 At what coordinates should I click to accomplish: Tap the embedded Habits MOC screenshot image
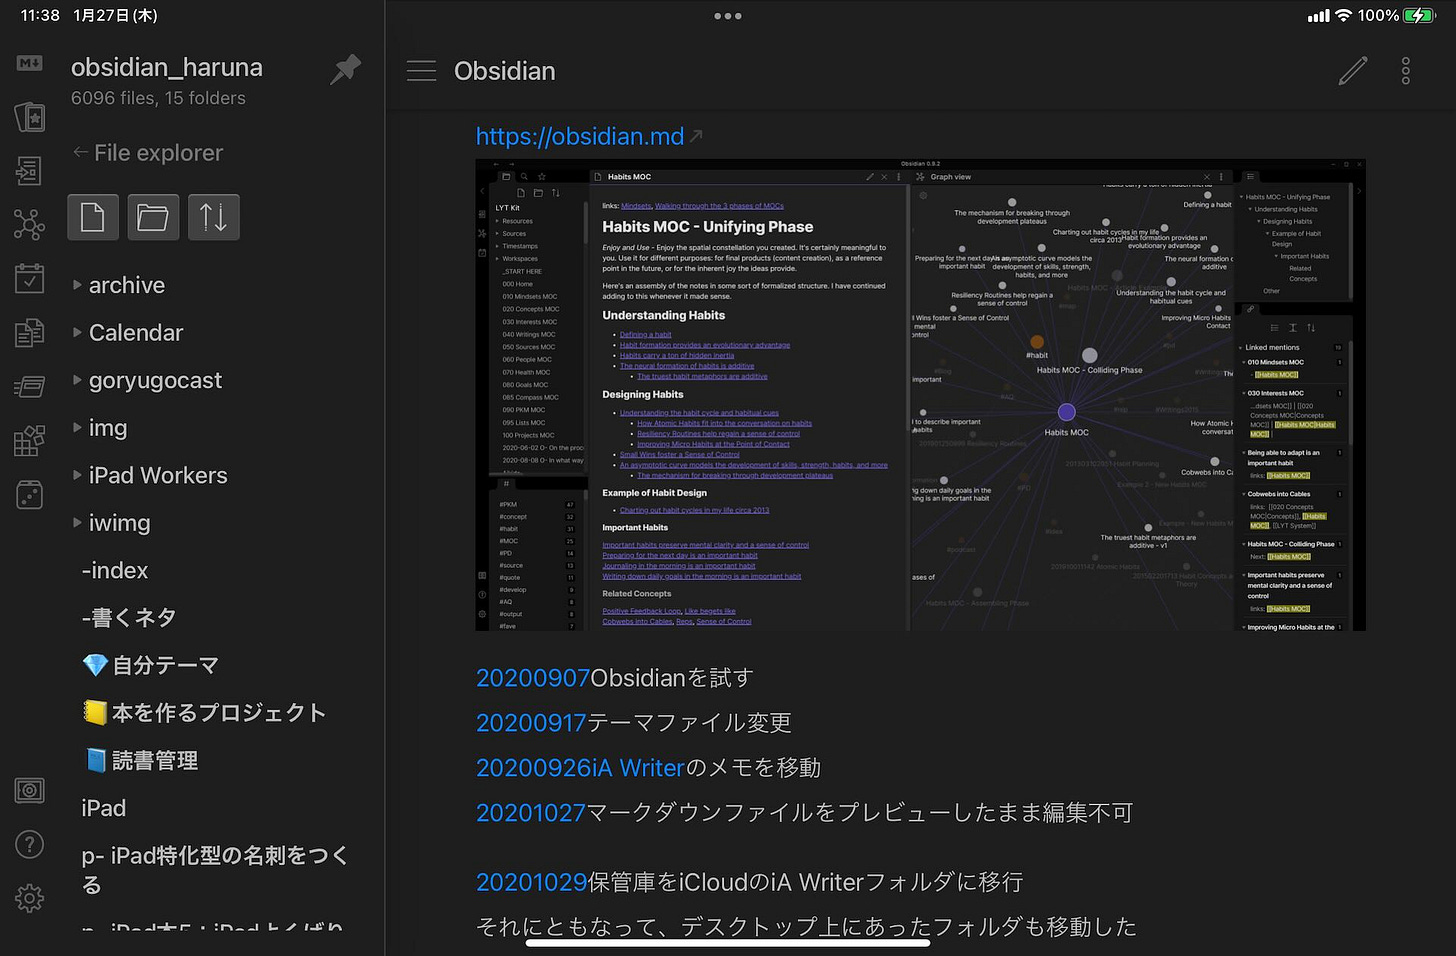tap(920, 395)
